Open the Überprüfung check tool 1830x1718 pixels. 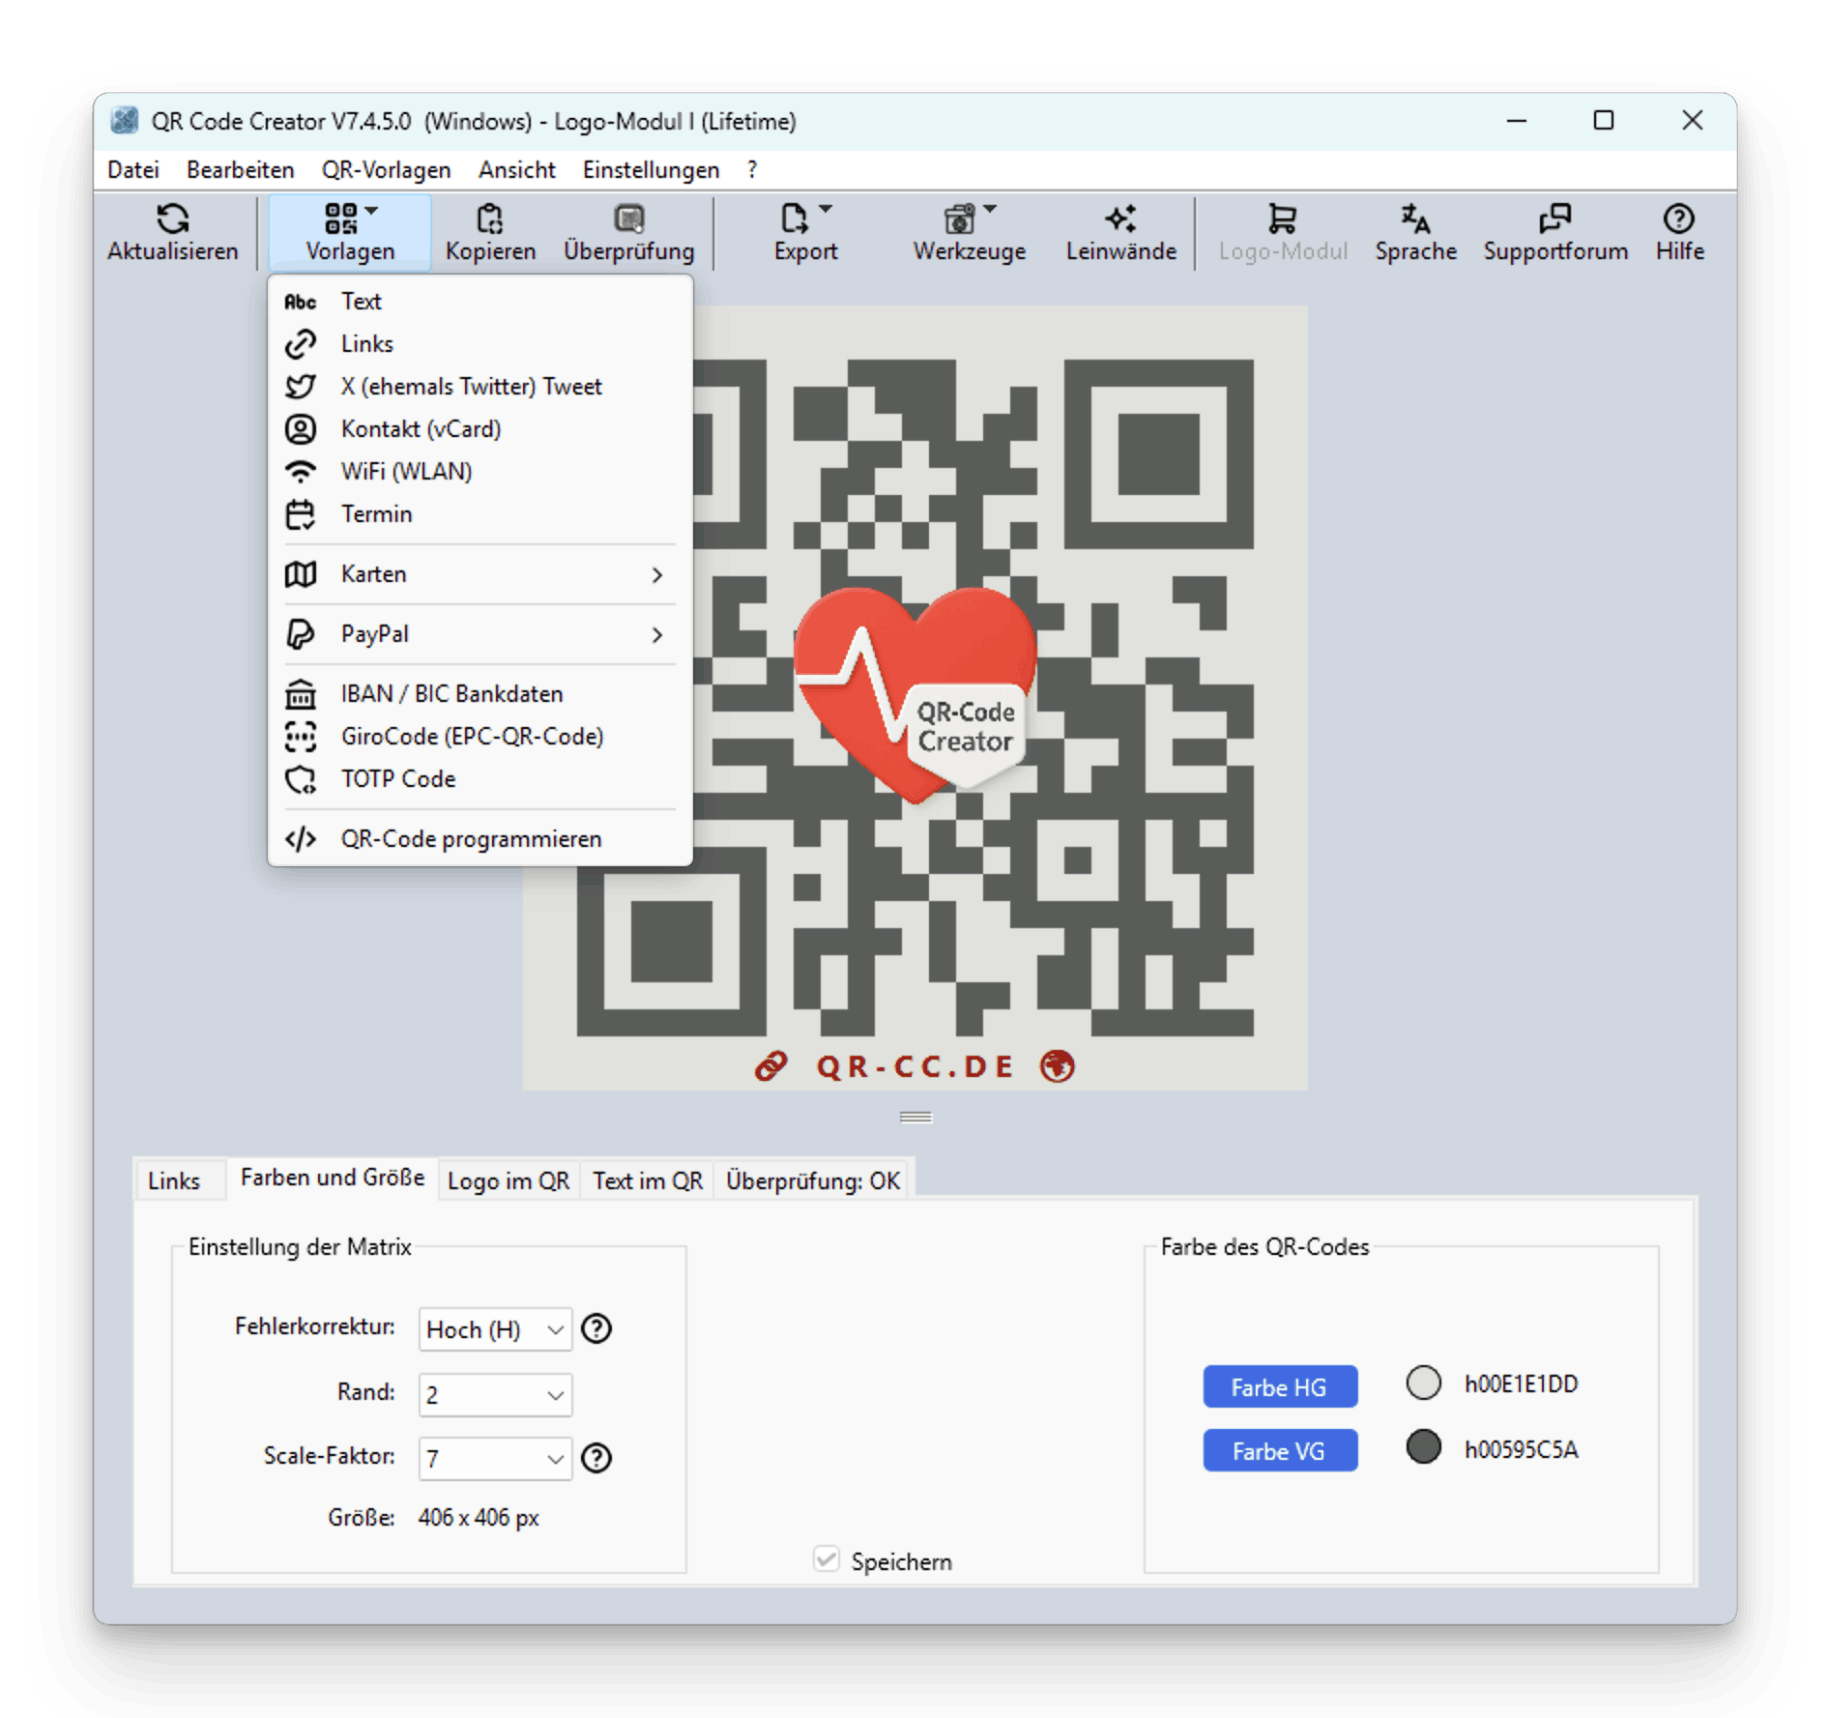(x=628, y=232)
